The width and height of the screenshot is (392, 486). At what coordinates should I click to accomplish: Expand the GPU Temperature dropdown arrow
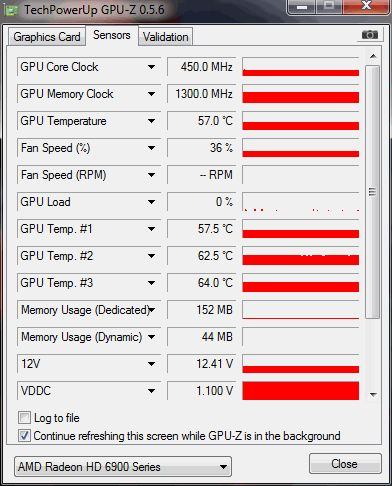(x=151, y=121)
